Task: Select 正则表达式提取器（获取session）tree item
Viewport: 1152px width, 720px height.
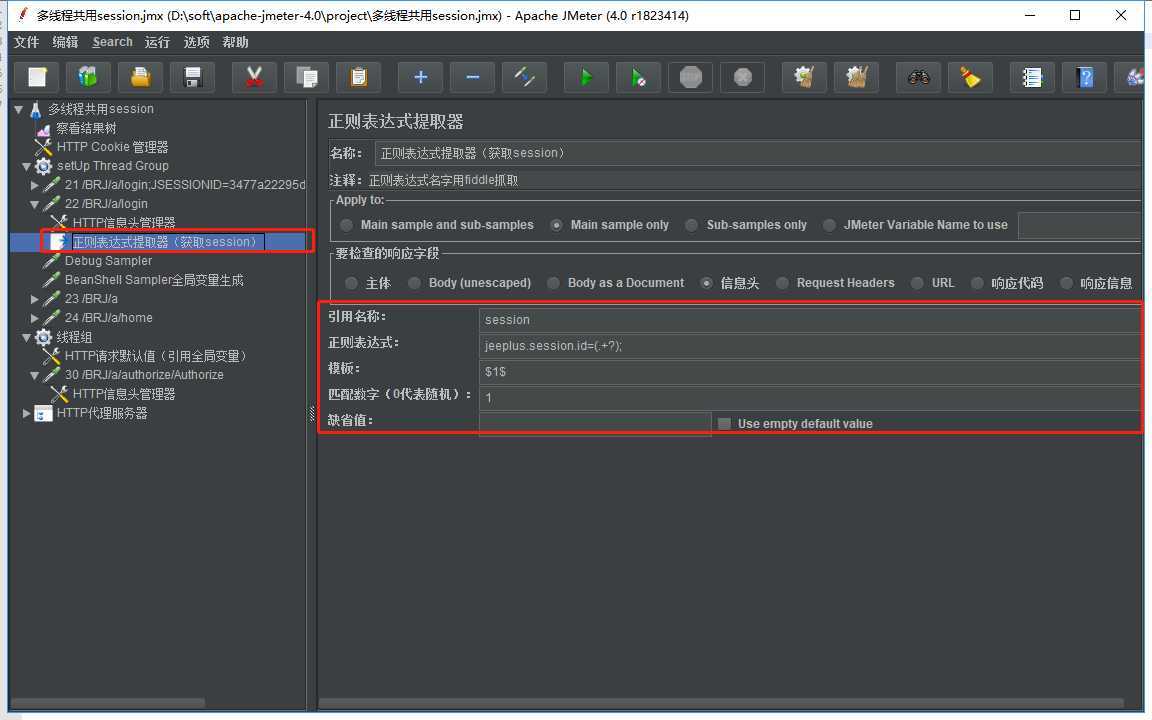Action: click(x=168, y=242)
